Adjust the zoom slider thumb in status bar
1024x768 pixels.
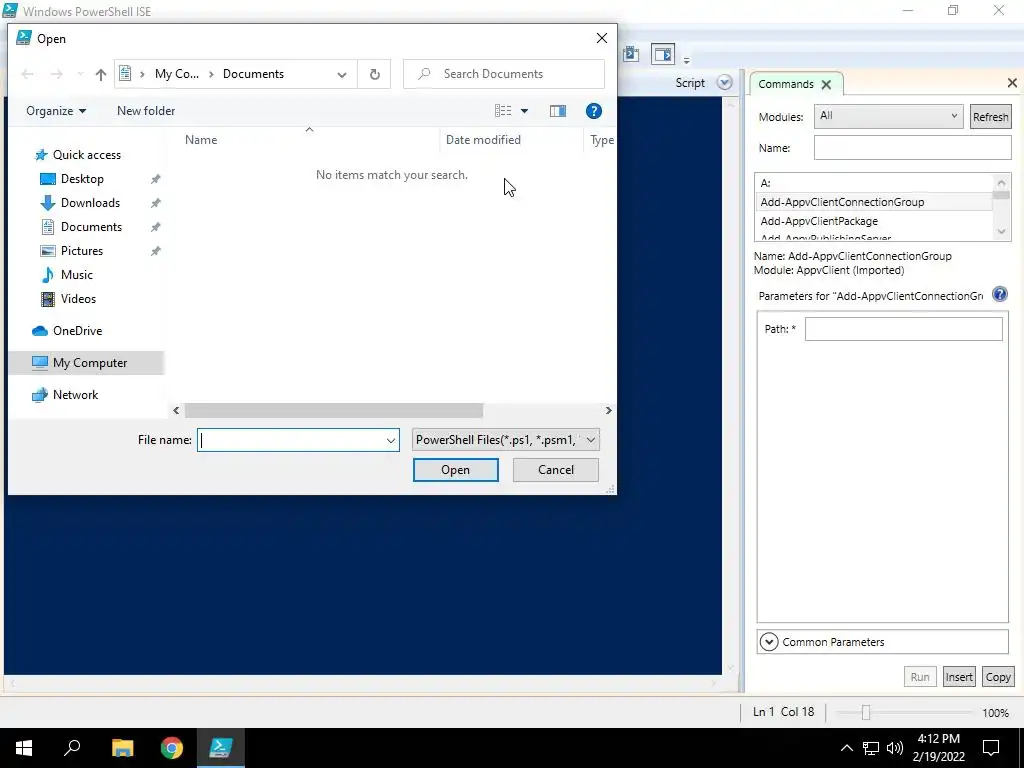click(x=866, y=712)
